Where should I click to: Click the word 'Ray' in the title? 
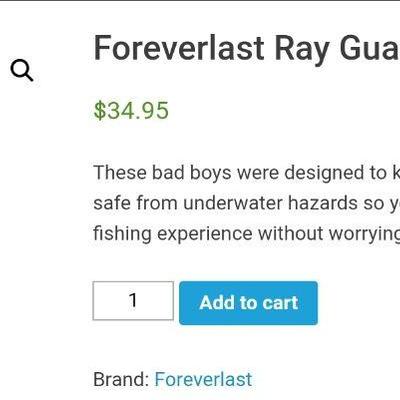(302, 50)
